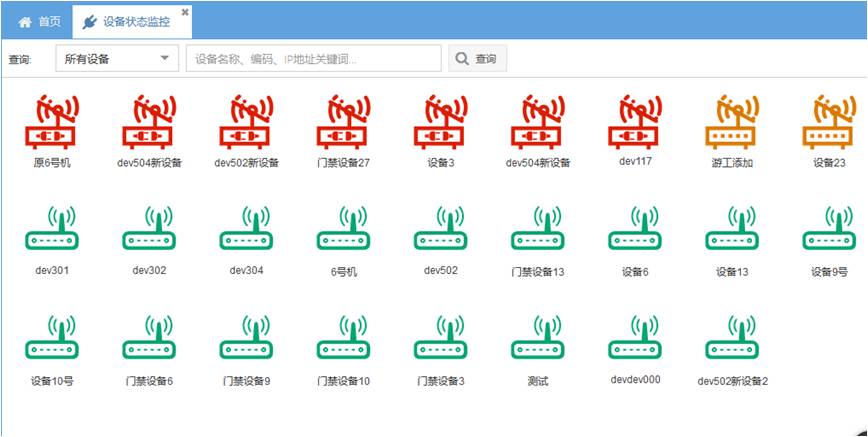
Task: Click the red 门禁设备27 device icon
Action: point(343,122)
